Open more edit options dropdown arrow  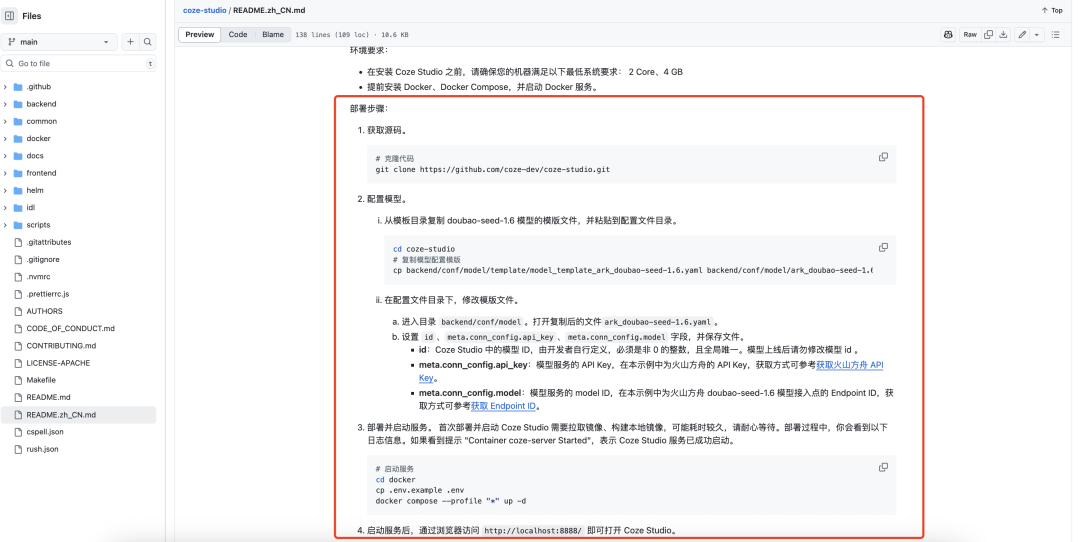[x=1037, y=34]
